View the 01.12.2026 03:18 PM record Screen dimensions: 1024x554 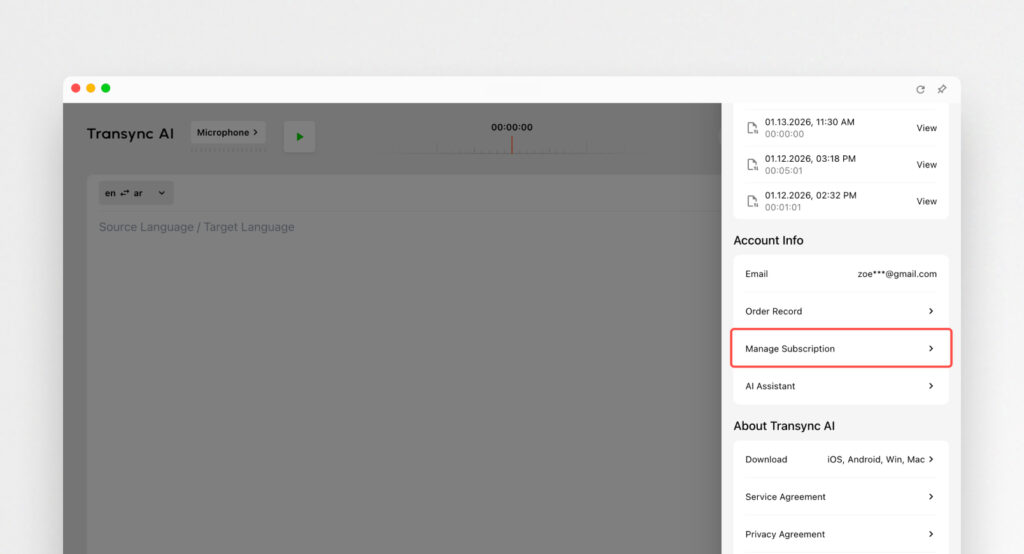[x=926, y=165]
